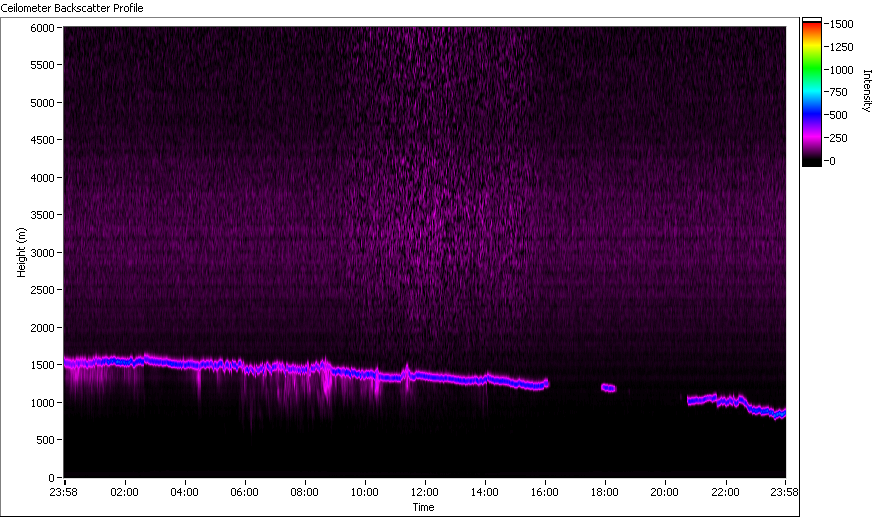Click the cloud layer segment starting near 21:00
This screenshot has width=876, height=517.
736,406
